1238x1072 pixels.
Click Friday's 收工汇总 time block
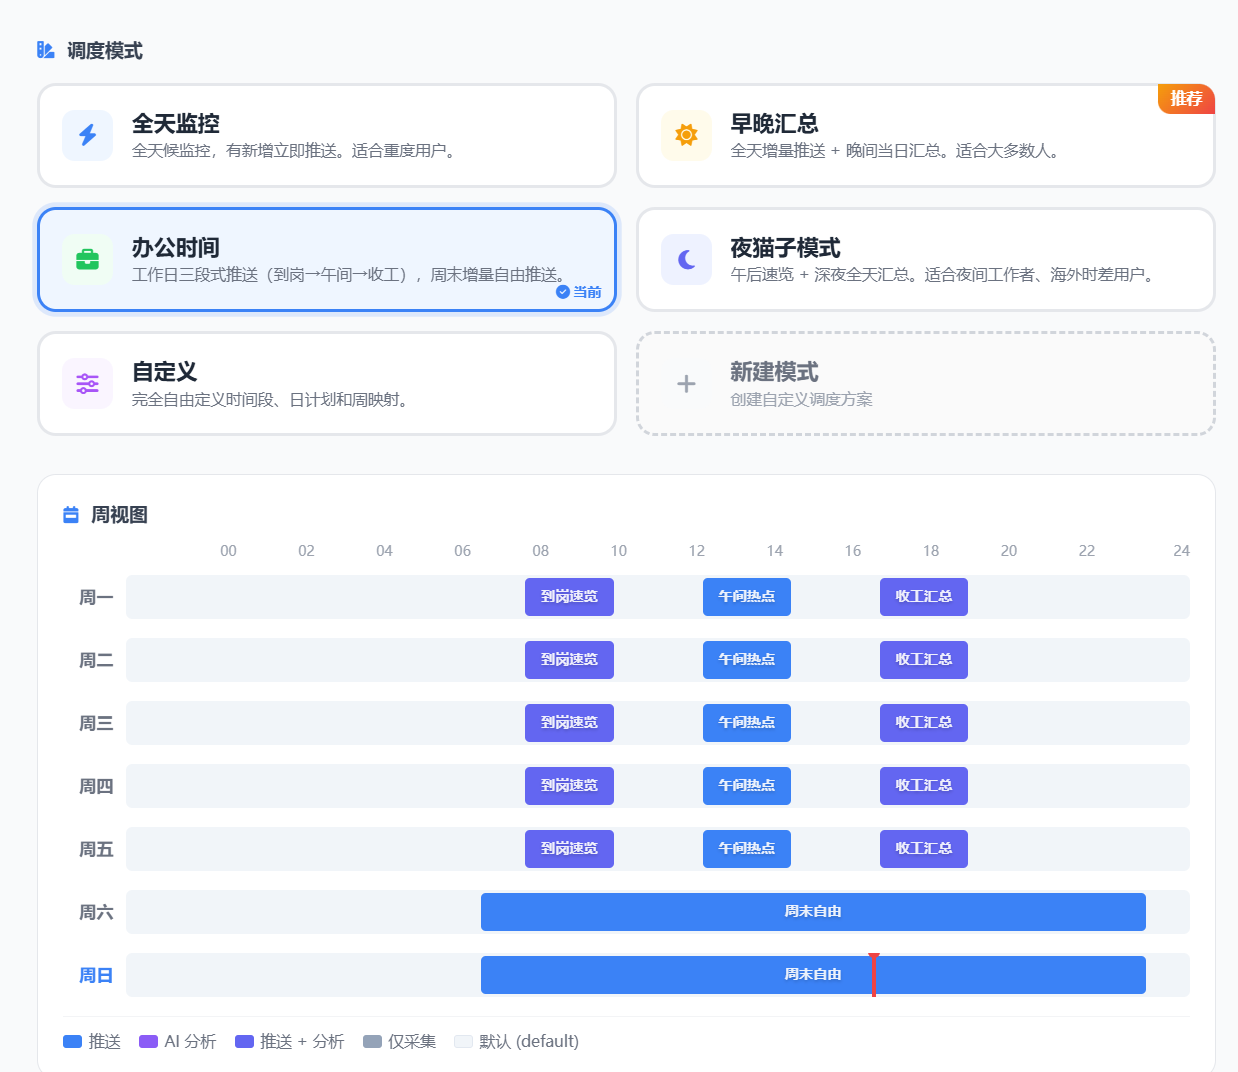923,848
